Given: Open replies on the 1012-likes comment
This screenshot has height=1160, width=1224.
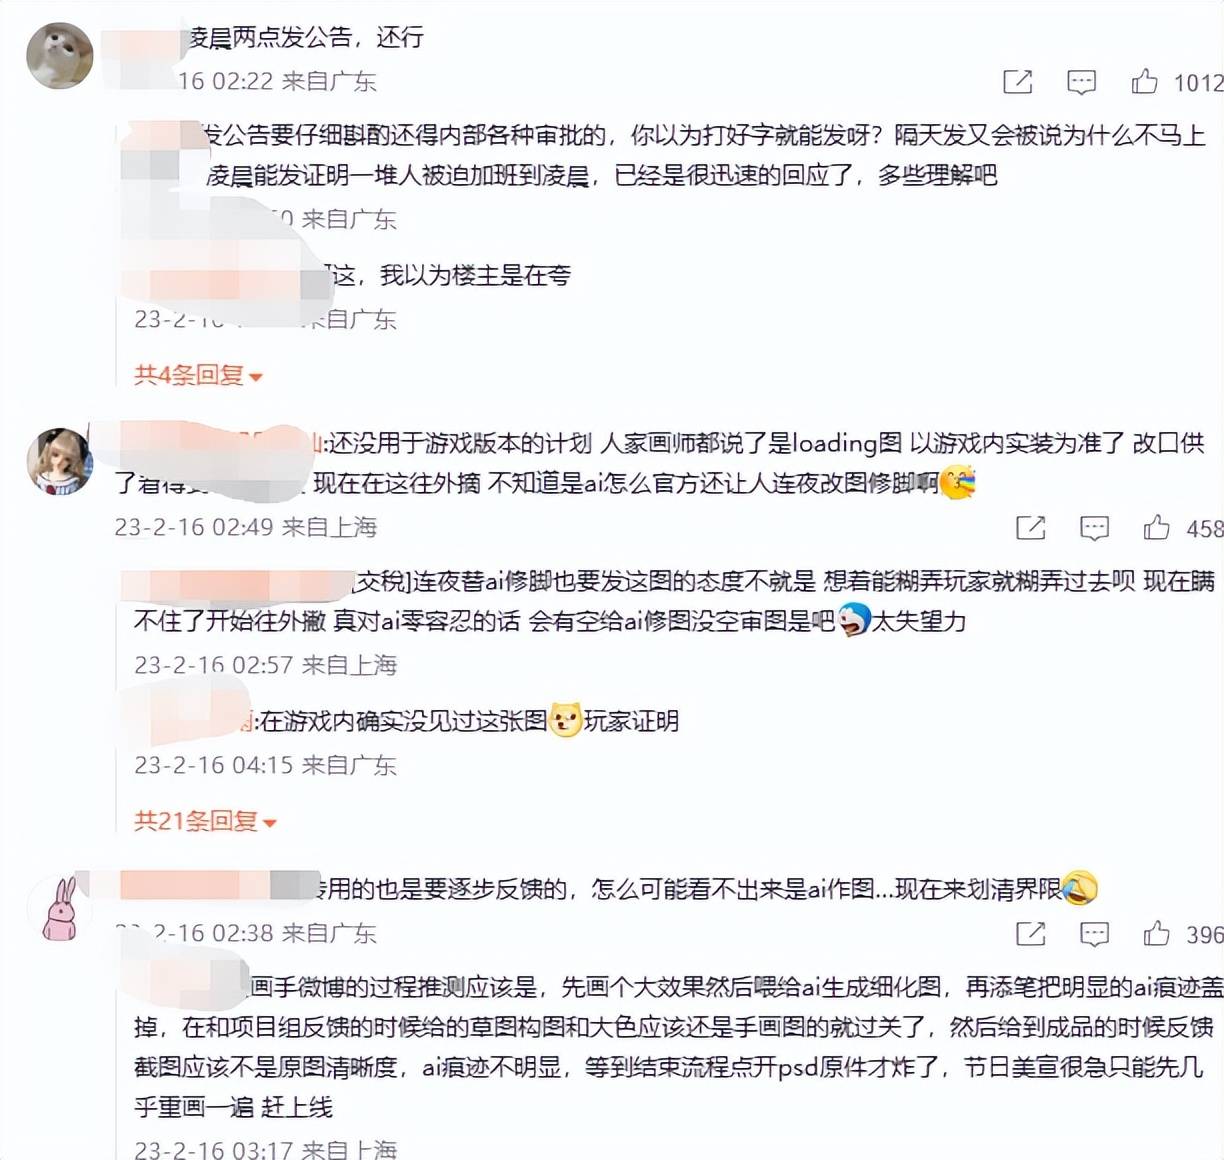Looking at the screenshot, I should point(1081,82).
